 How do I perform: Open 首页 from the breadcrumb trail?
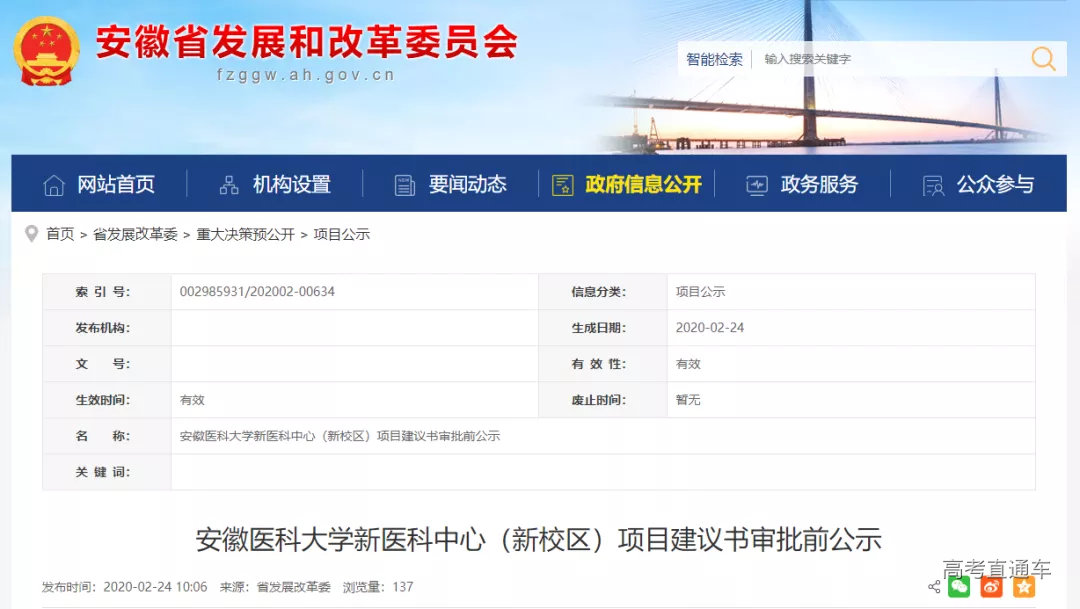pyautogui.click(x=60, y=233)
